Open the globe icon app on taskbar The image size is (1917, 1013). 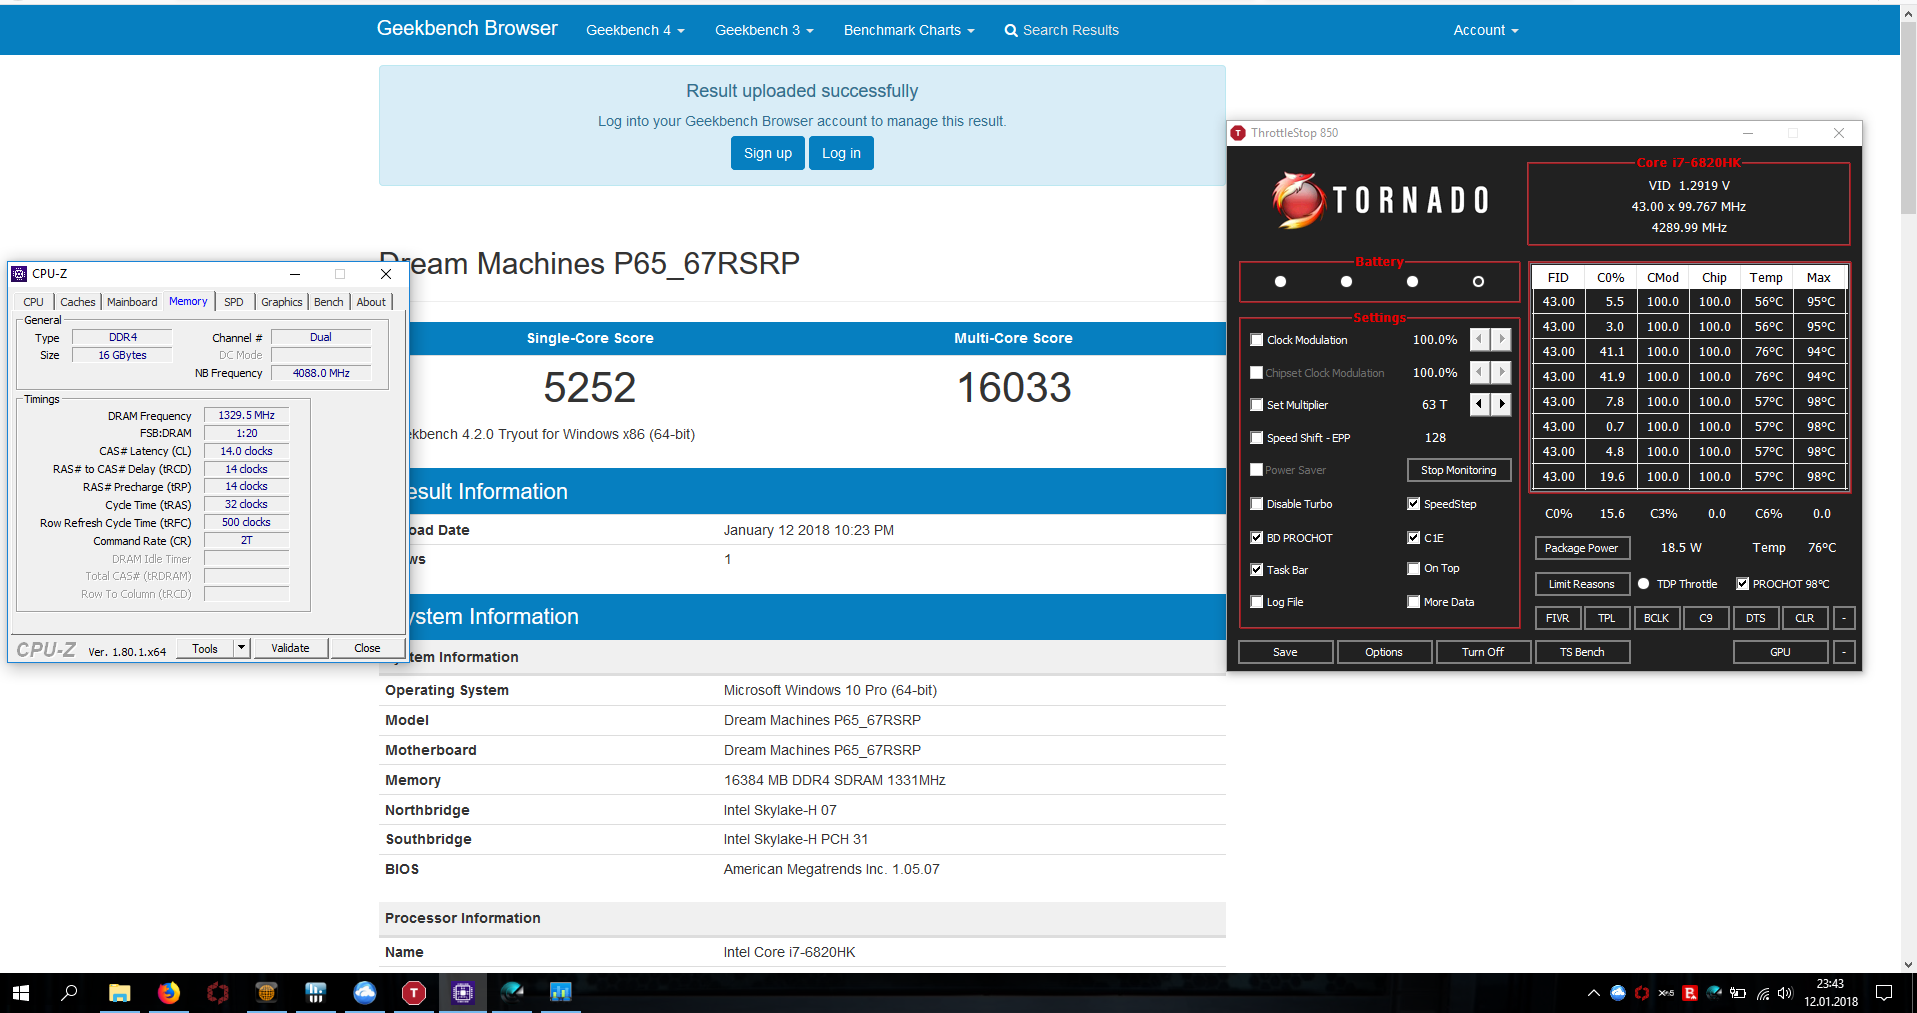(266, 992)
